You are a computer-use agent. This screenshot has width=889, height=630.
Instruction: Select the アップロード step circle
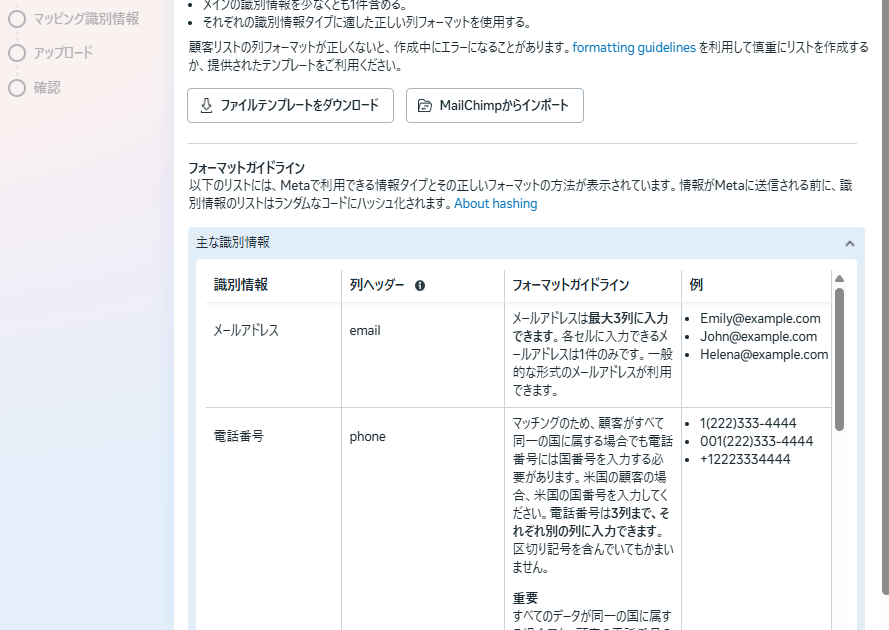click(16, 52)
